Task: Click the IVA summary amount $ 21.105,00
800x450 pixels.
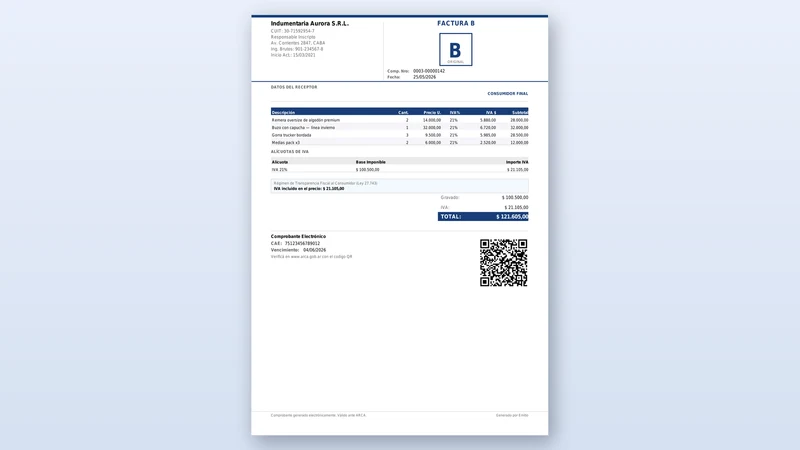Action: (x=516, y=208)
